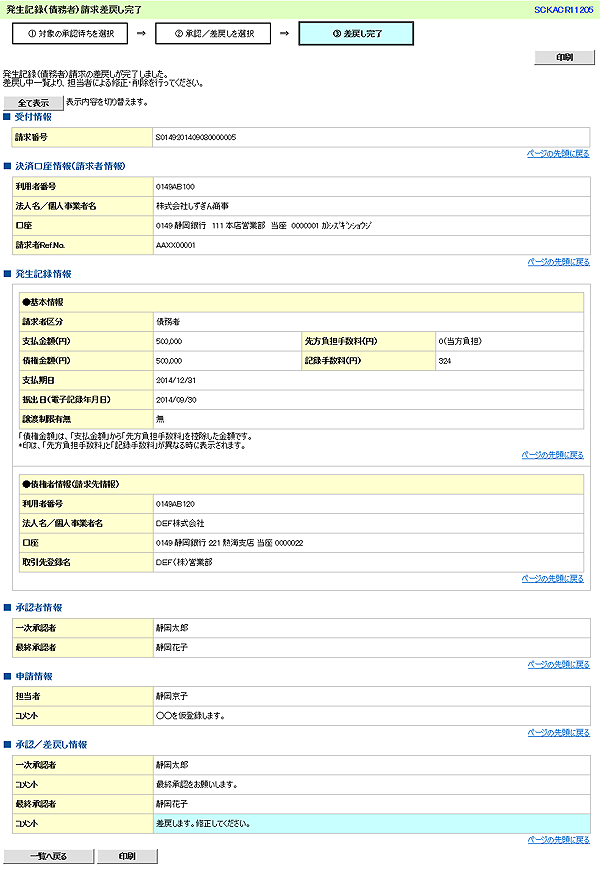Click creditor name DEF株式会社
Image resolution: width=600 pixels, height=872 pixels.
[x=180, y=523]
